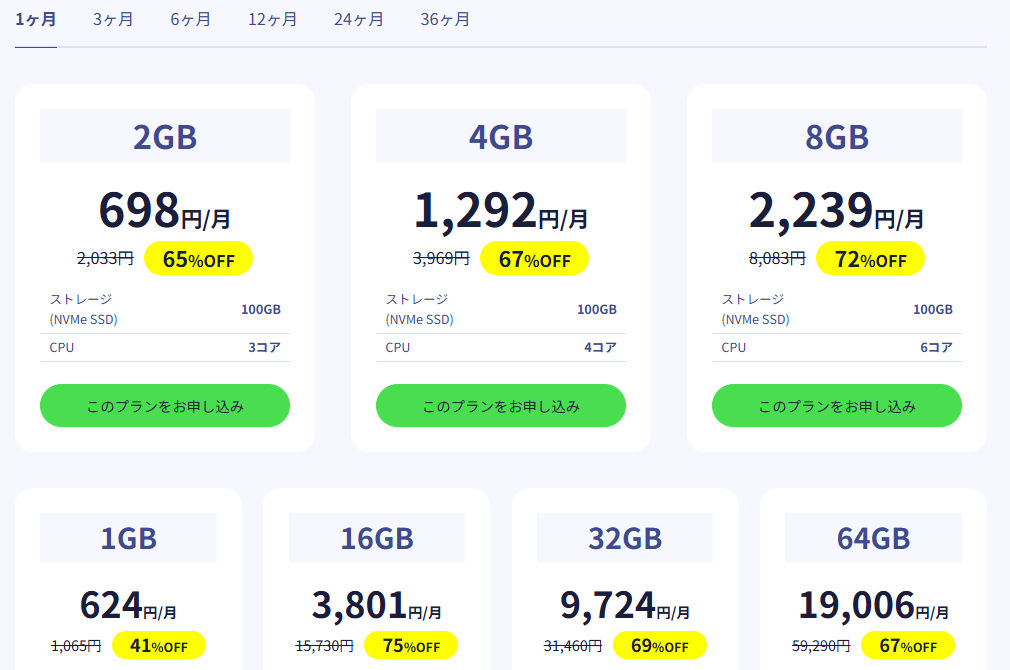Choose the 32GB plan heading

(x=625, y=539)
